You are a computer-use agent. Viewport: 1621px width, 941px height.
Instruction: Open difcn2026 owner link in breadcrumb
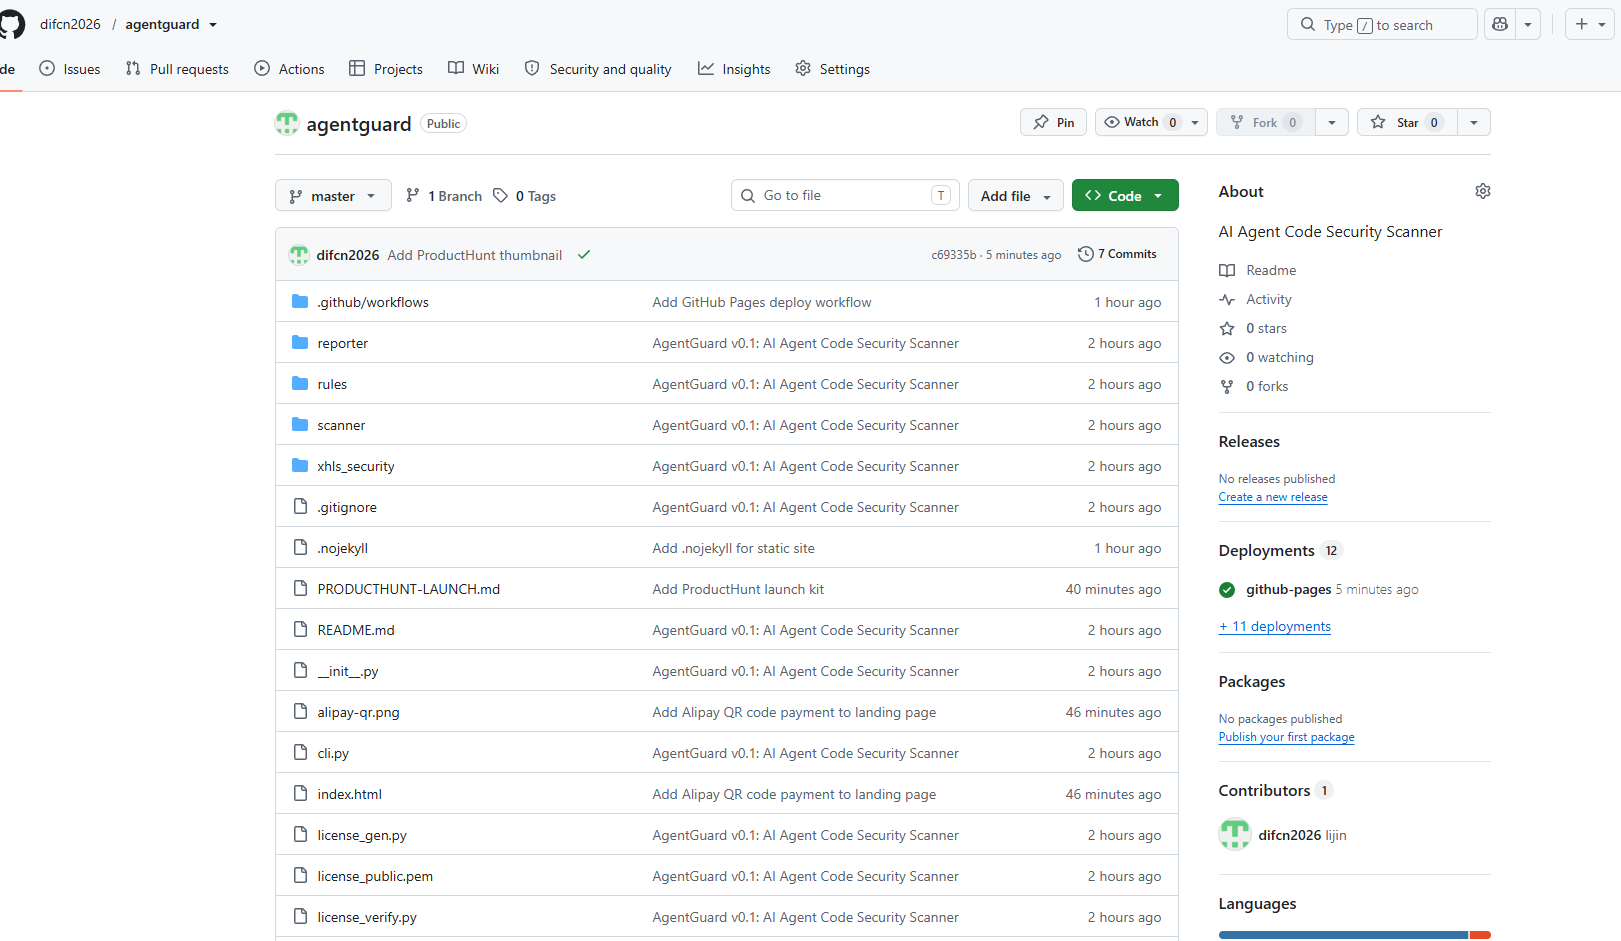[70, 24]
